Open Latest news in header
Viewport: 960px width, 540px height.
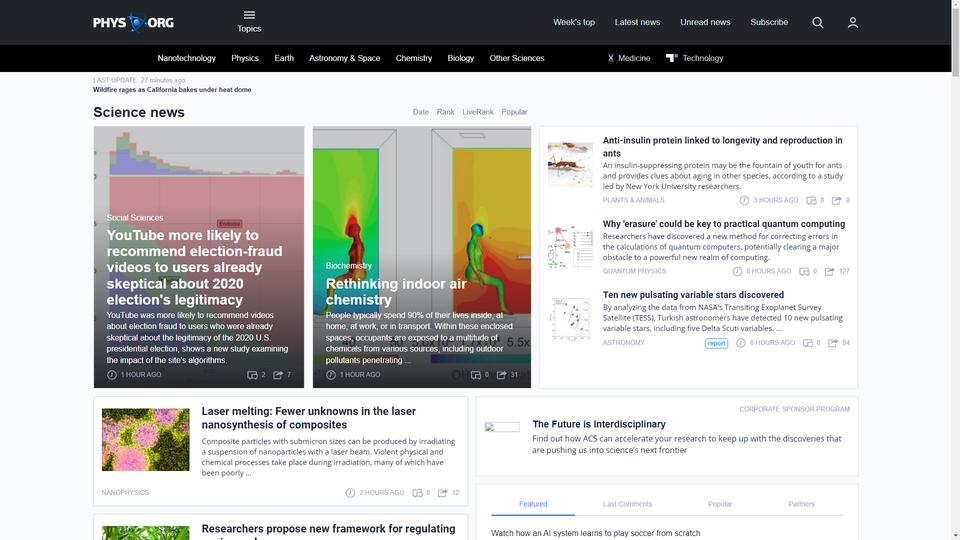637,22
